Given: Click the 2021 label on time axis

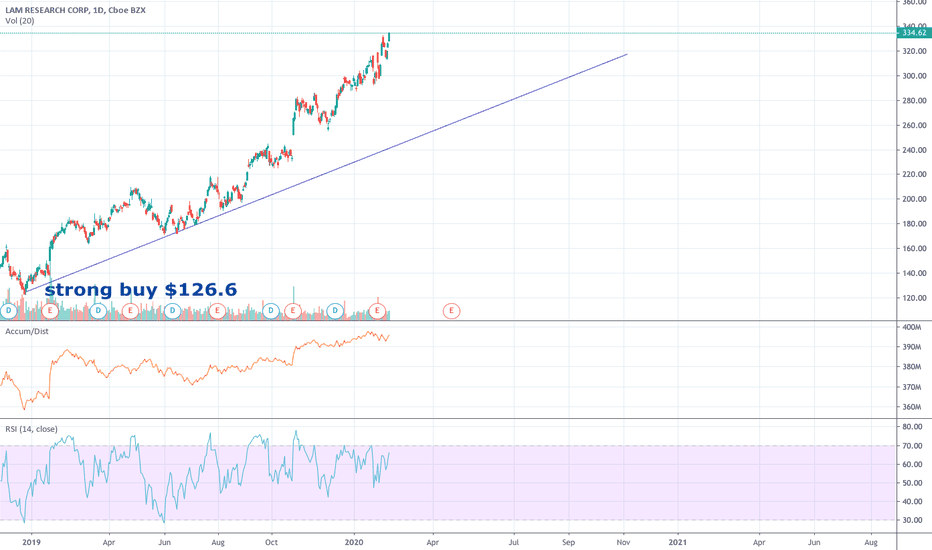Looking at the screenshot, I should 678,542.
